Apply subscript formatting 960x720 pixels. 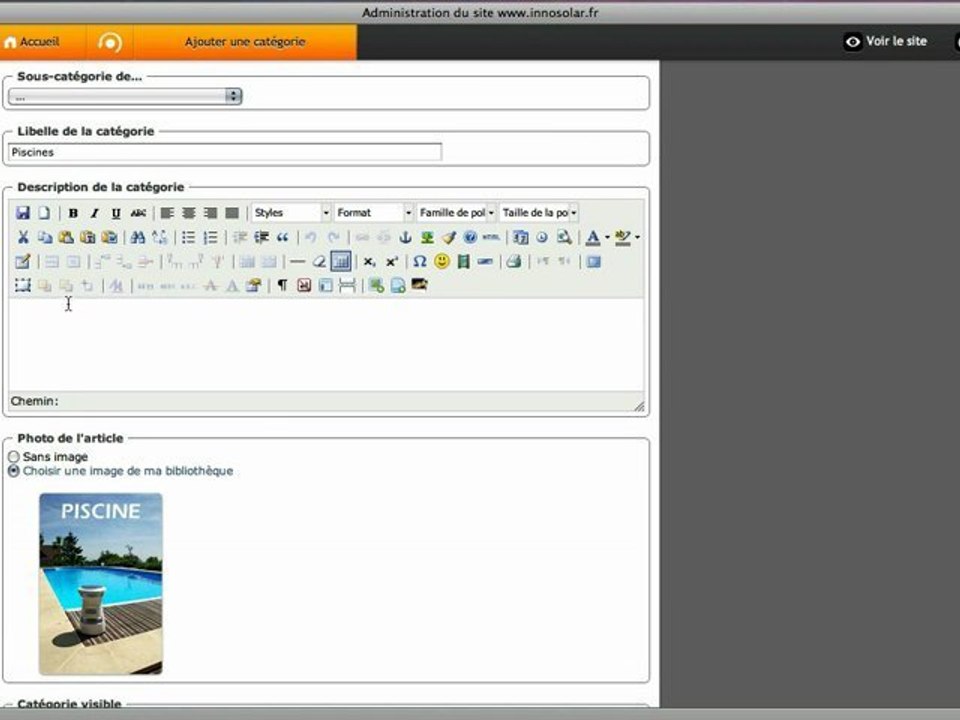click(x=369, y=261)
